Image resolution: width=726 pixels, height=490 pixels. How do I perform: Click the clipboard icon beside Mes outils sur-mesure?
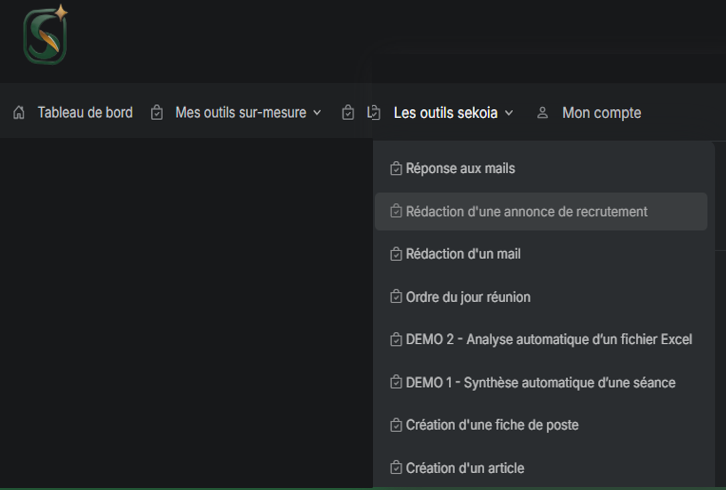(x=157, y=113)
